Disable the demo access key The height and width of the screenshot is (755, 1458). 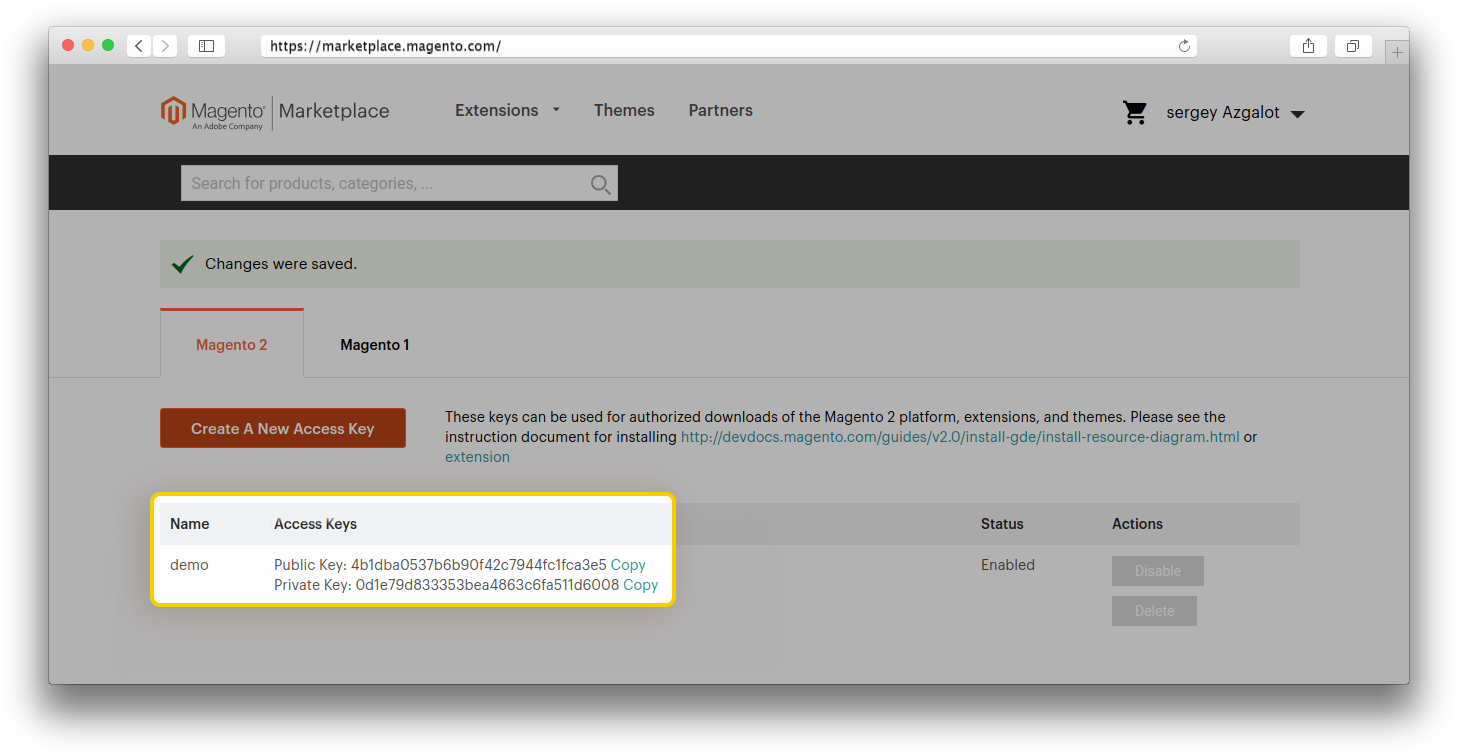tap(1158, 571)
